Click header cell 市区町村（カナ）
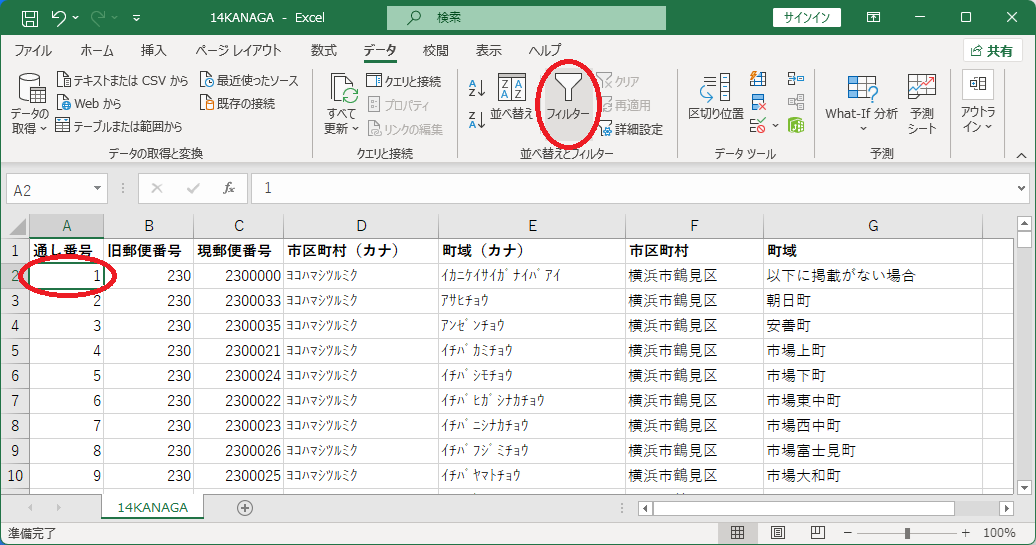The height and width of the screenshot is (545, 1036). point(361,251)
